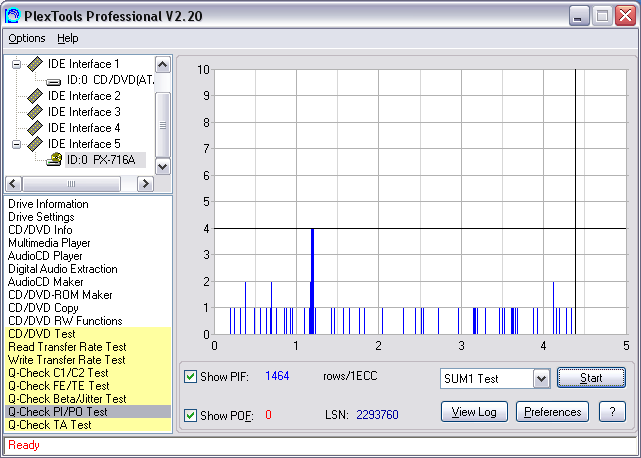The height and width of the screenshot is (458, 641).
Task: Click the IDE Interface 4 chip icon
Action: (35, 128)
